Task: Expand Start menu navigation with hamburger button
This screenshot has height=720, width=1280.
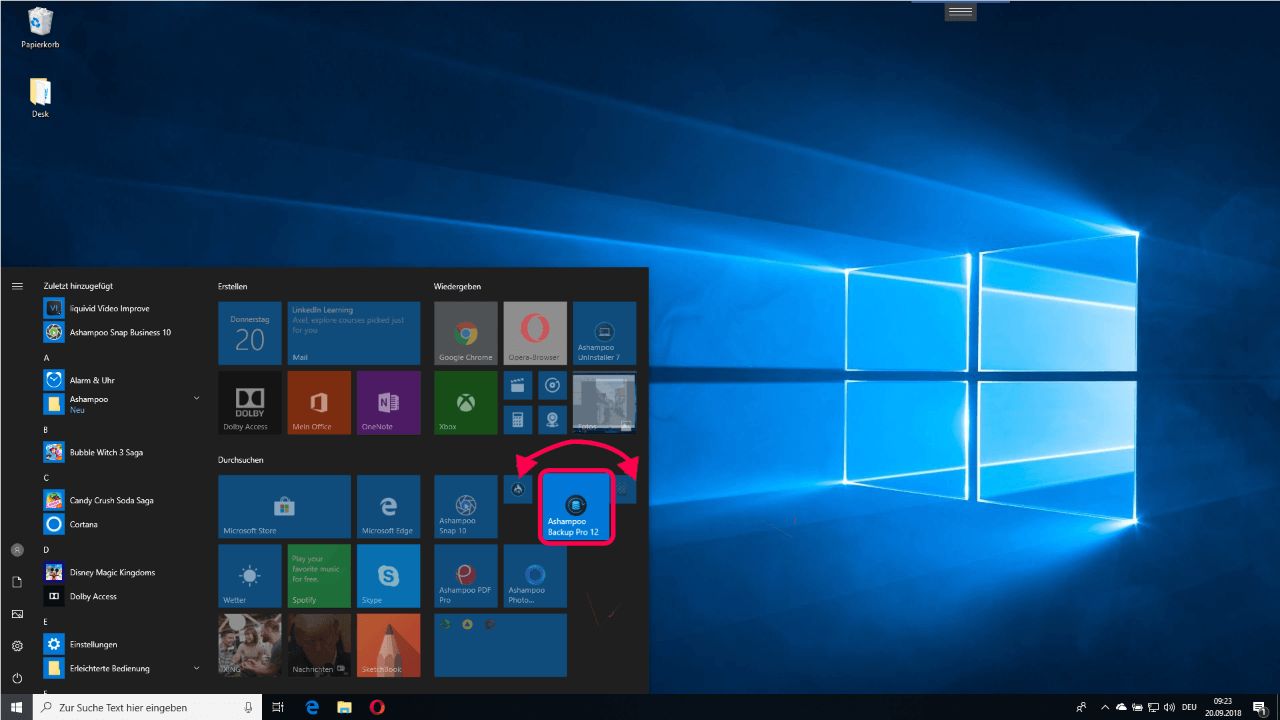Action: point(17,286)
